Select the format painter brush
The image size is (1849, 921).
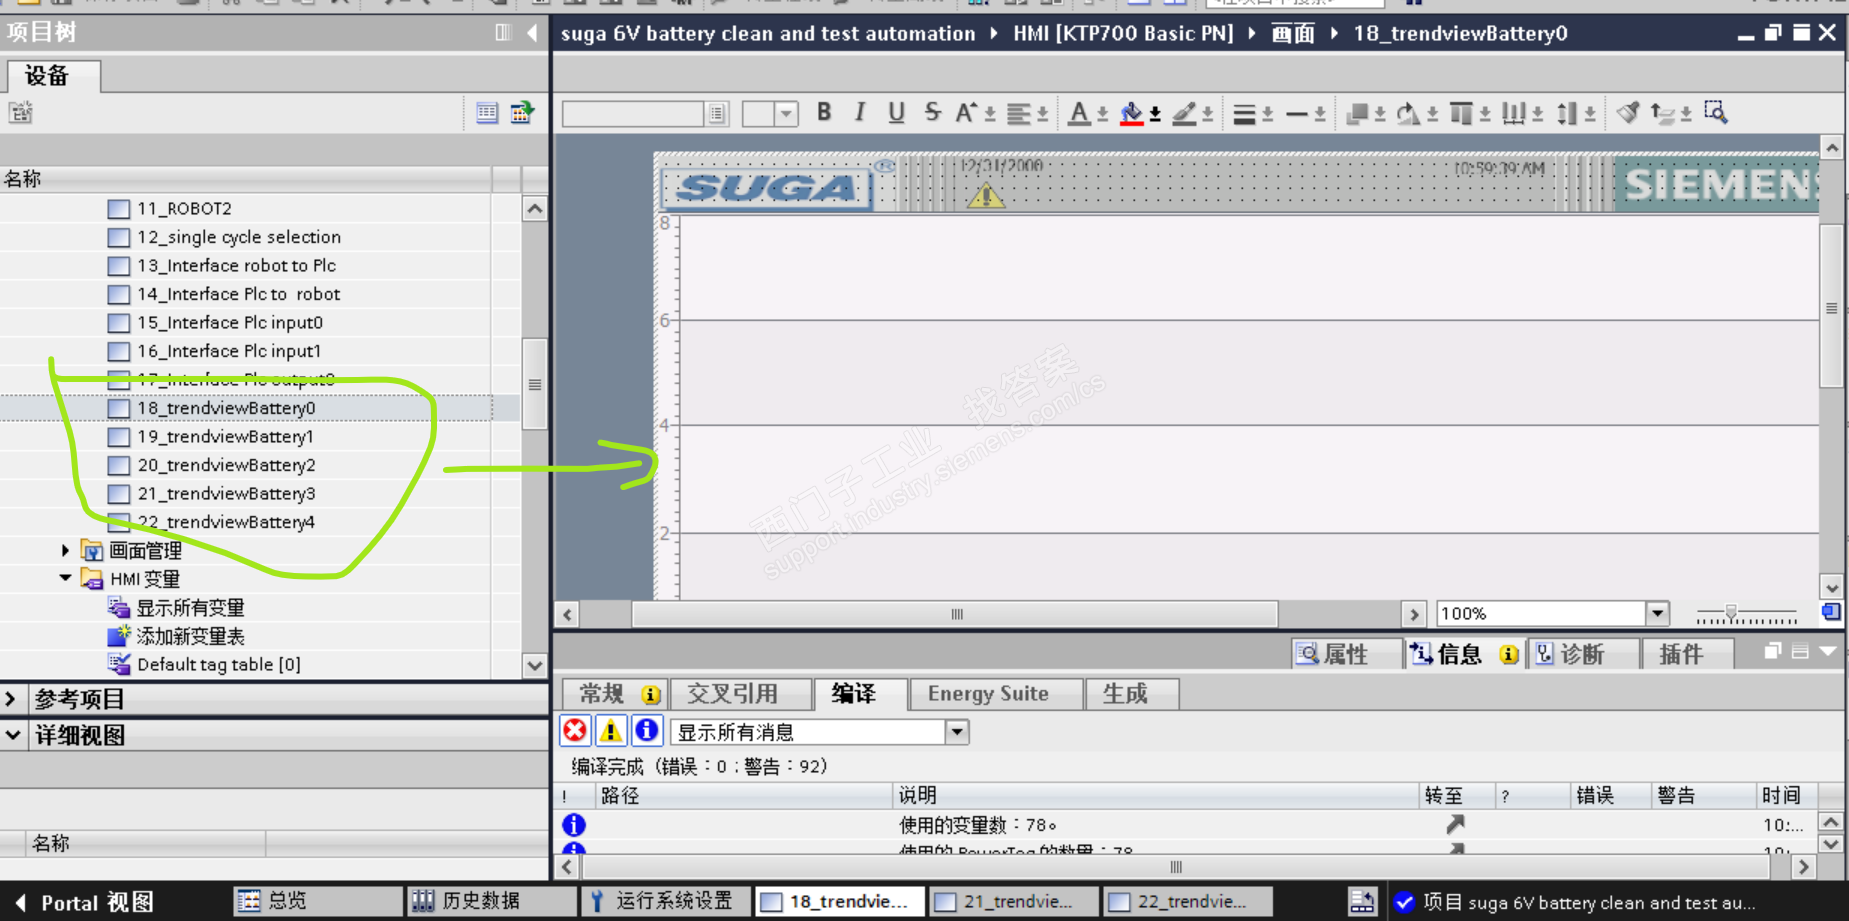(1628, 113)
